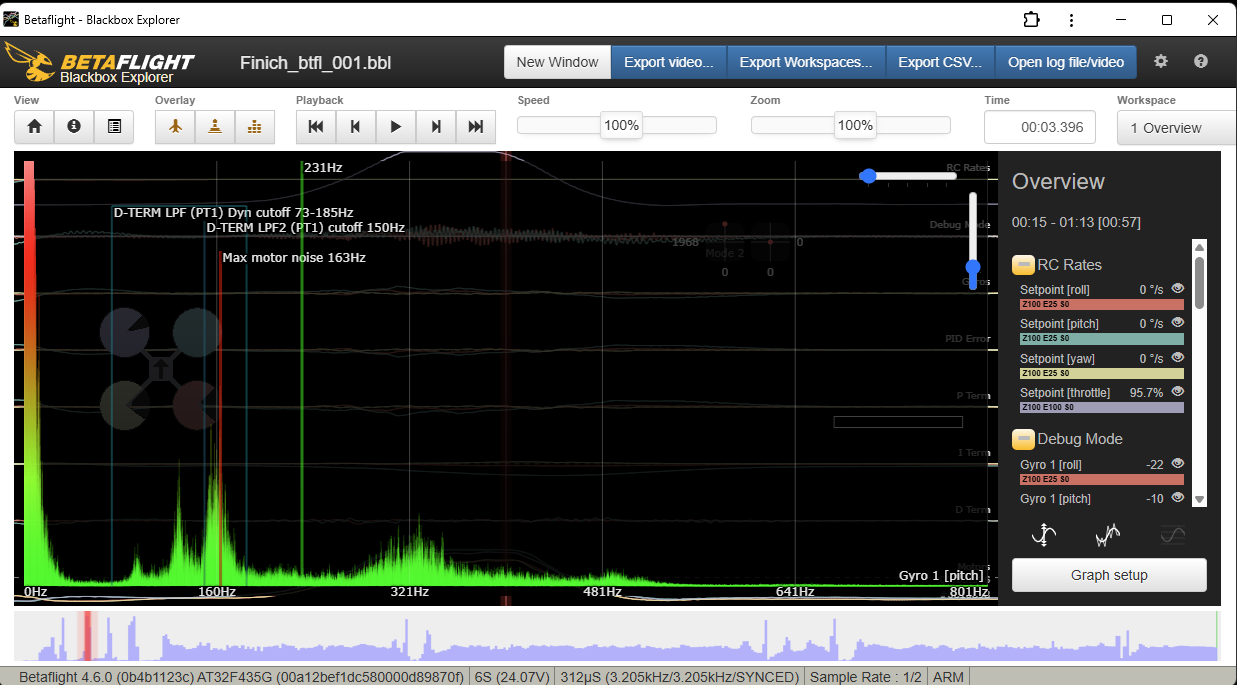Click Export Workspaces button

(x=806, y=62)
